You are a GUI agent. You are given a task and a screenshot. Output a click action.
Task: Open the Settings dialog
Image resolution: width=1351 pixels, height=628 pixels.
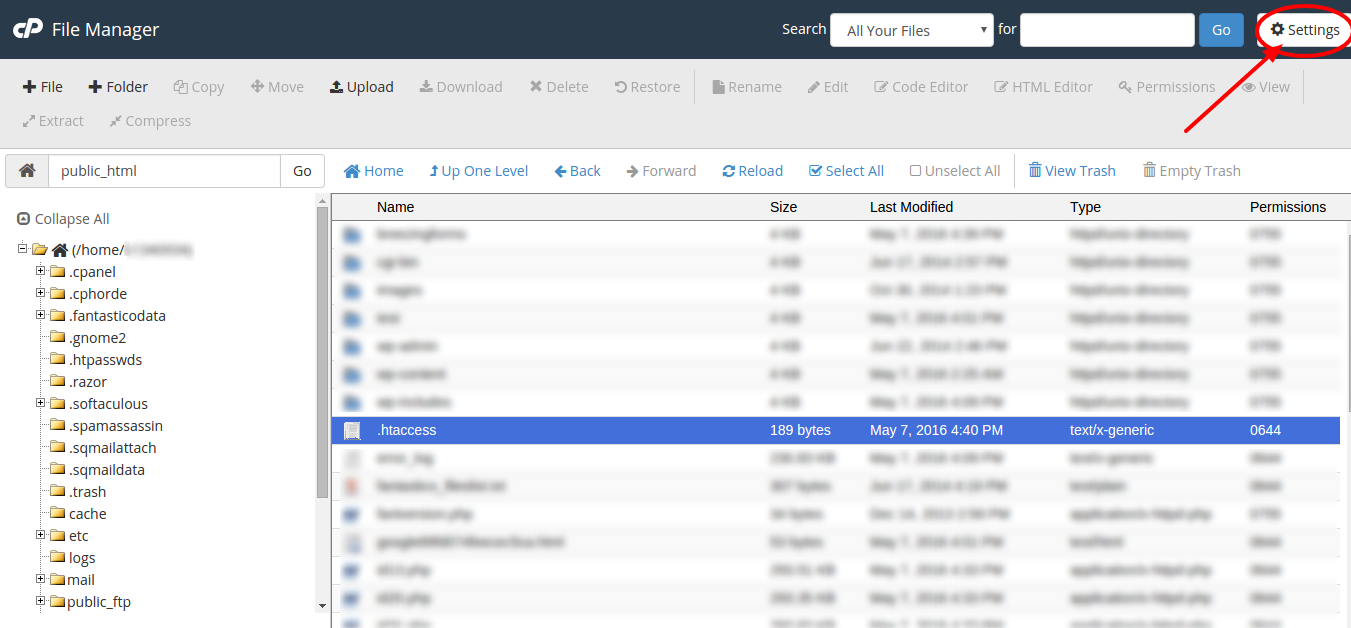click(1303, 30)
